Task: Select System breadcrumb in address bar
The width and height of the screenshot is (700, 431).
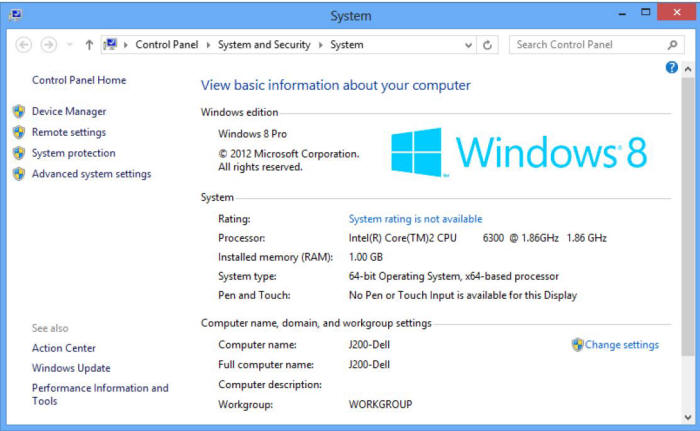Action: [x=347, y=45]
